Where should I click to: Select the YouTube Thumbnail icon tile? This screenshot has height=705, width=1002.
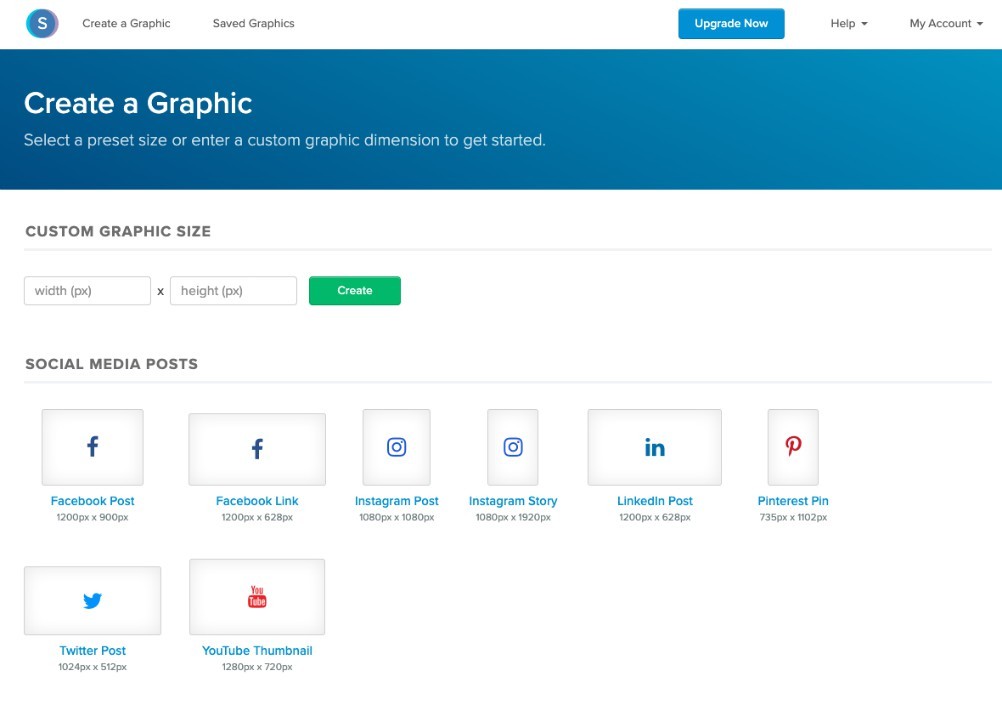(257, 597)
